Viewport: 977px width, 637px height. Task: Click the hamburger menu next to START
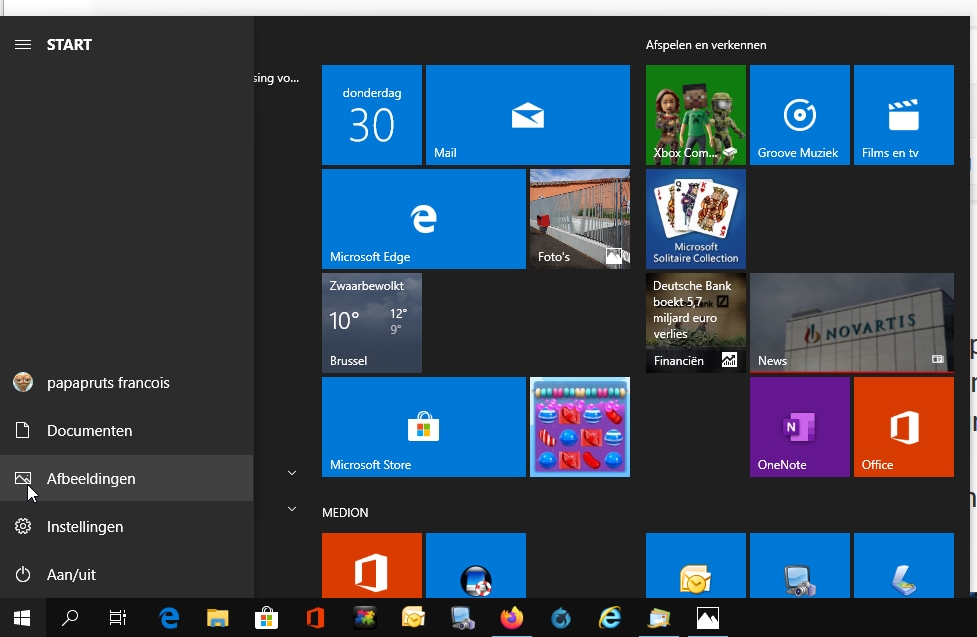(x=23, y=45)
